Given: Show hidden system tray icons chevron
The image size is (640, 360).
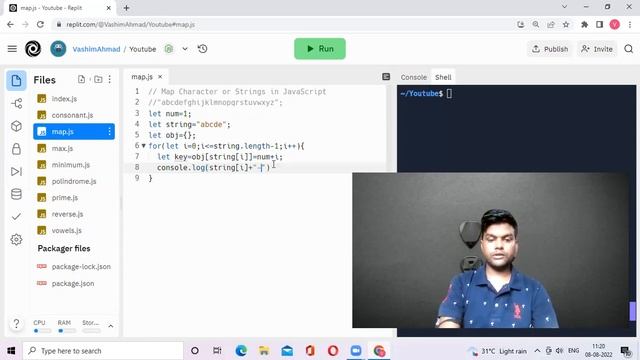Looking at the screenshot, I should coord(537,351).
